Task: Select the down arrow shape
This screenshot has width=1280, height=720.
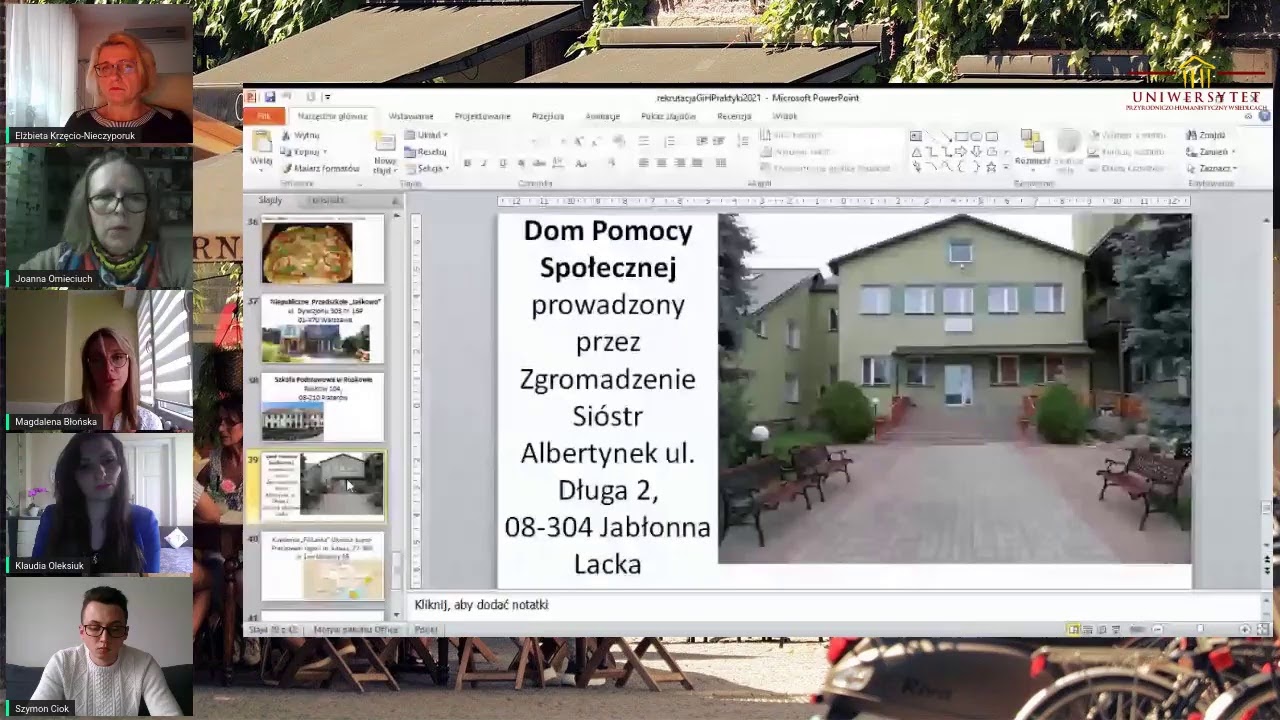Action: (976, 152)
